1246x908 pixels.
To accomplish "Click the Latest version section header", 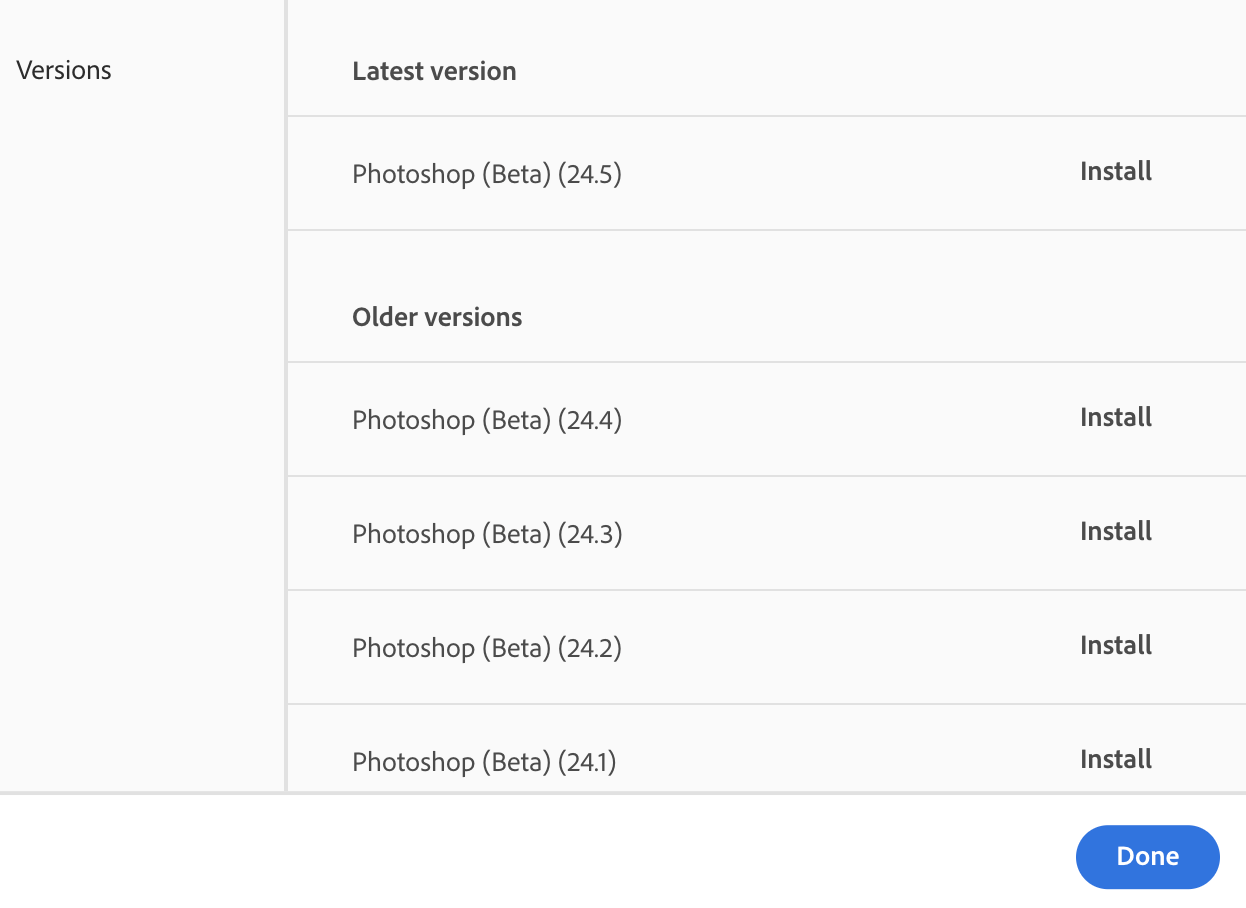I will click(x=433, y=71).
